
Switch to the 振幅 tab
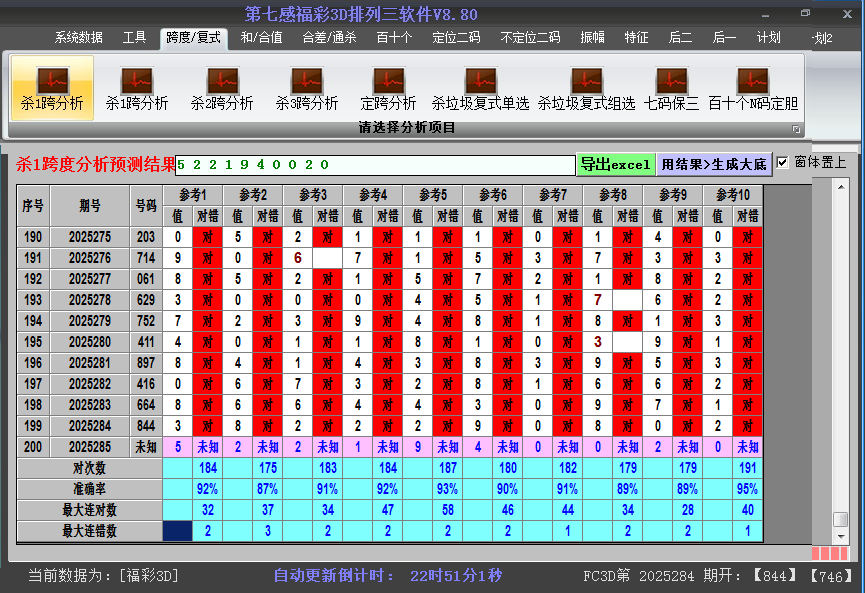point(593,38)
